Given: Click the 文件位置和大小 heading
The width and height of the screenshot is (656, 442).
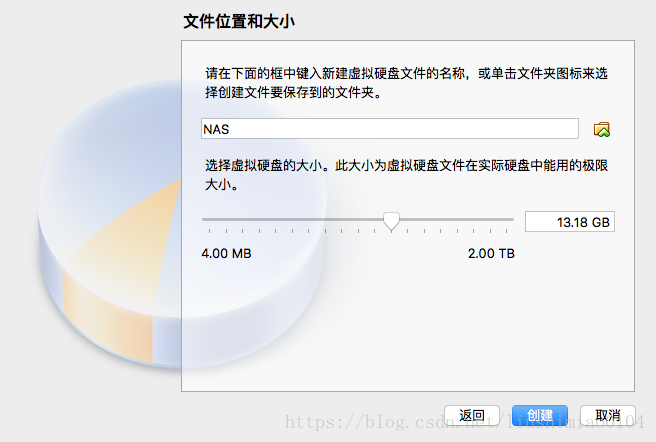Looking at the screenshot, I should pos(239,21).
